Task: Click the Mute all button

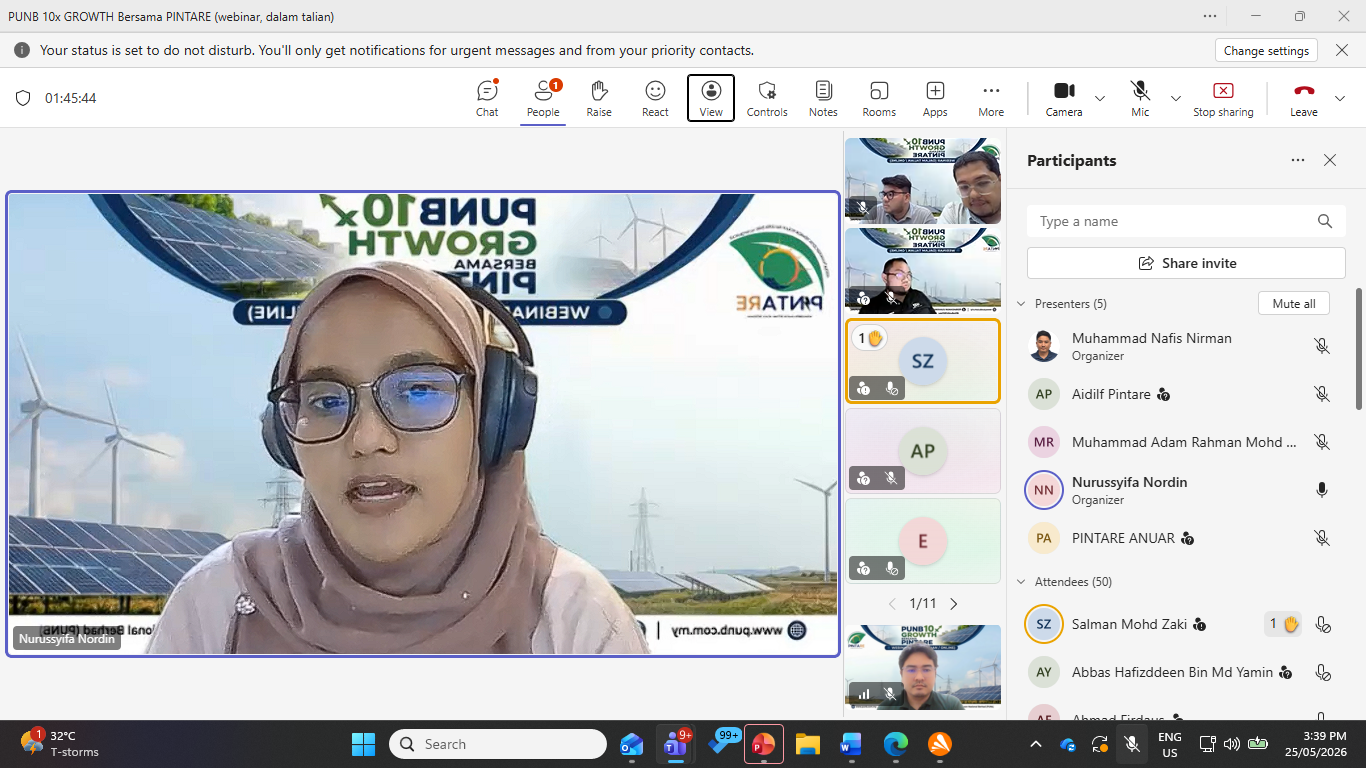Action: pyautogui.click(x=1294, y=304)
